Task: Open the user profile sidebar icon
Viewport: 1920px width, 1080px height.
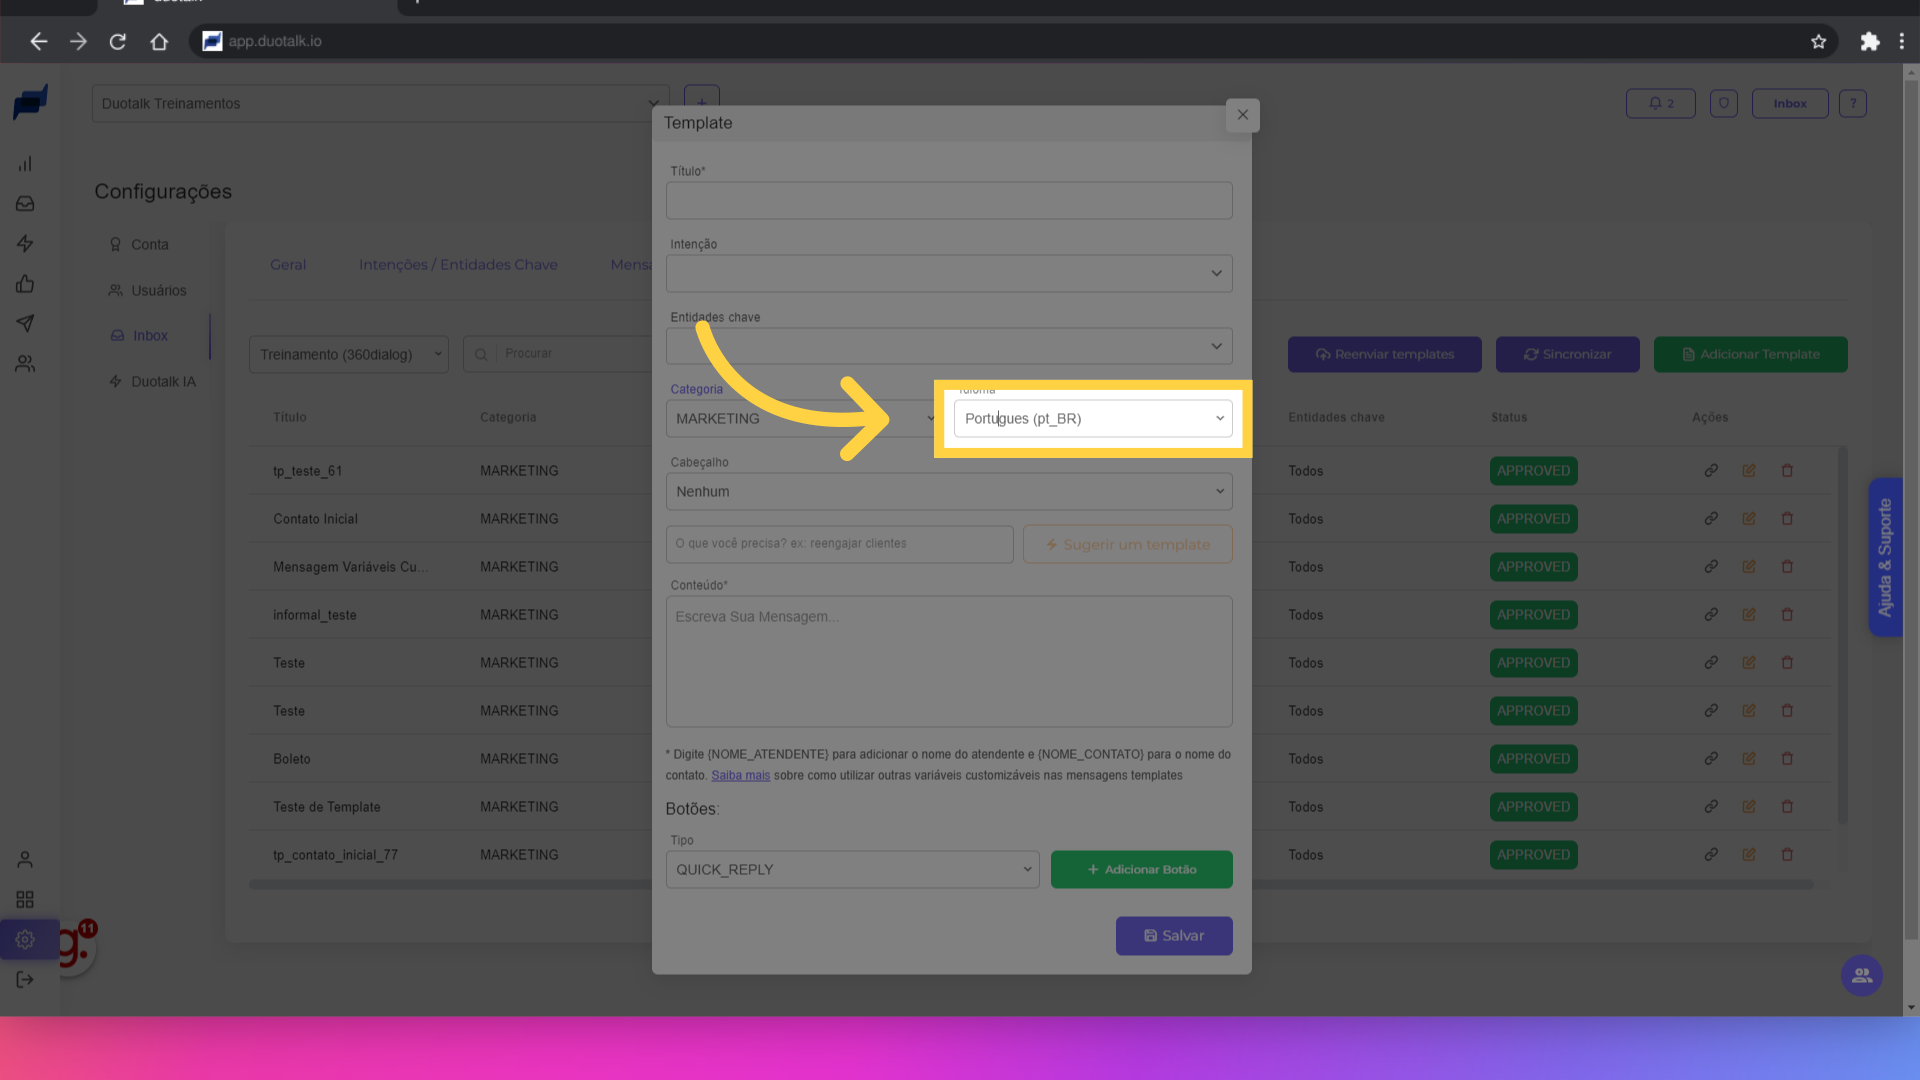Action: pos(25,860)
